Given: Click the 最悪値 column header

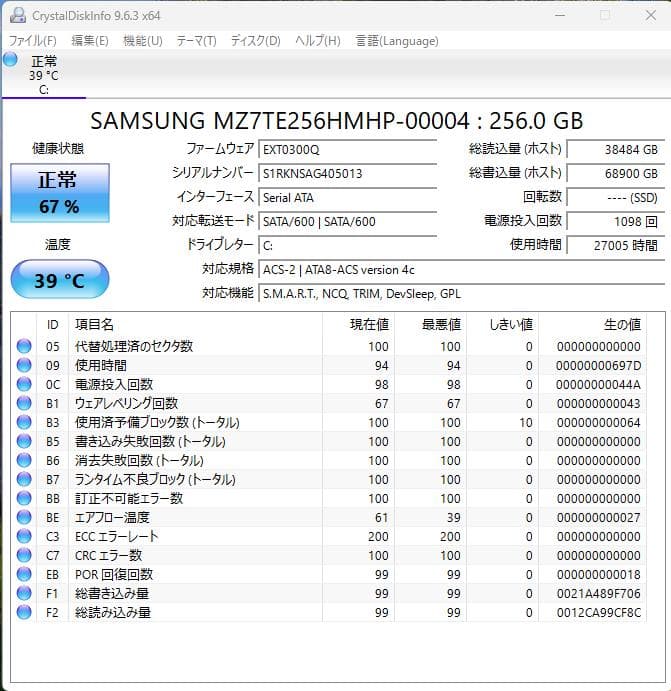Looking at the screenshot, I should point(441,325).
